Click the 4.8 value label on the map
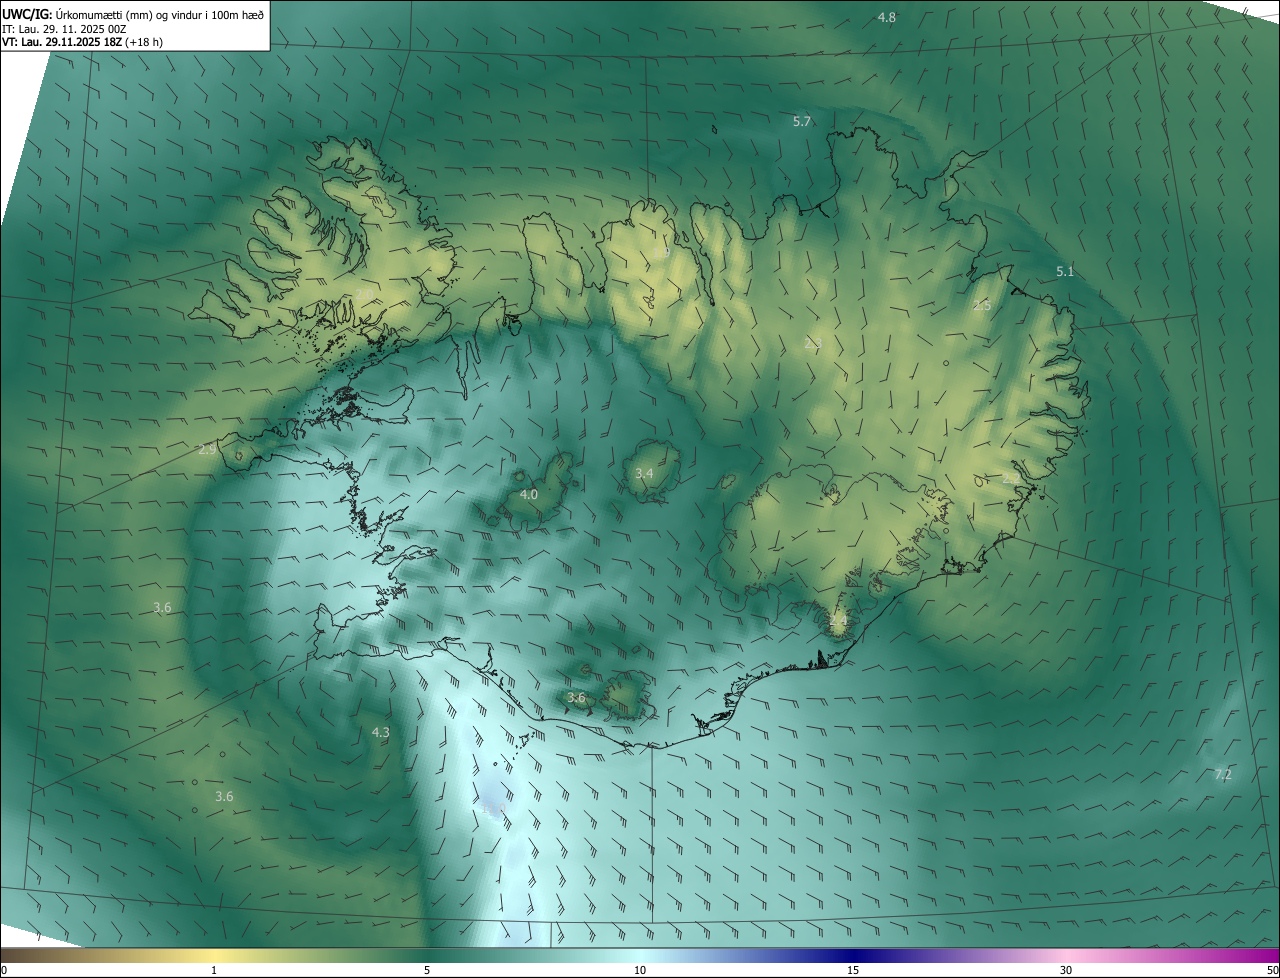Image resolution: width=1280 pixels, height=978 pixels. (886, 17)
